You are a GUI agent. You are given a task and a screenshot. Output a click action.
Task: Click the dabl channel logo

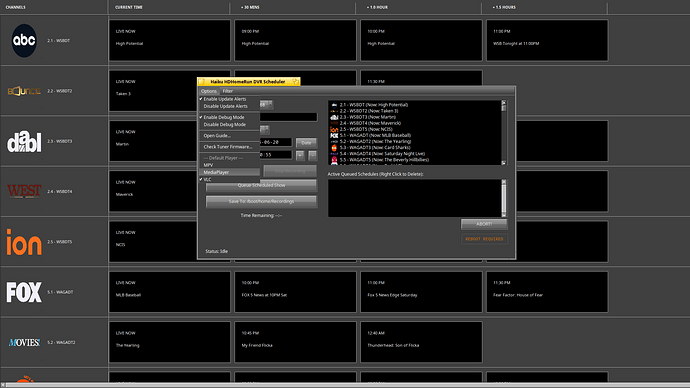point(24,141)
